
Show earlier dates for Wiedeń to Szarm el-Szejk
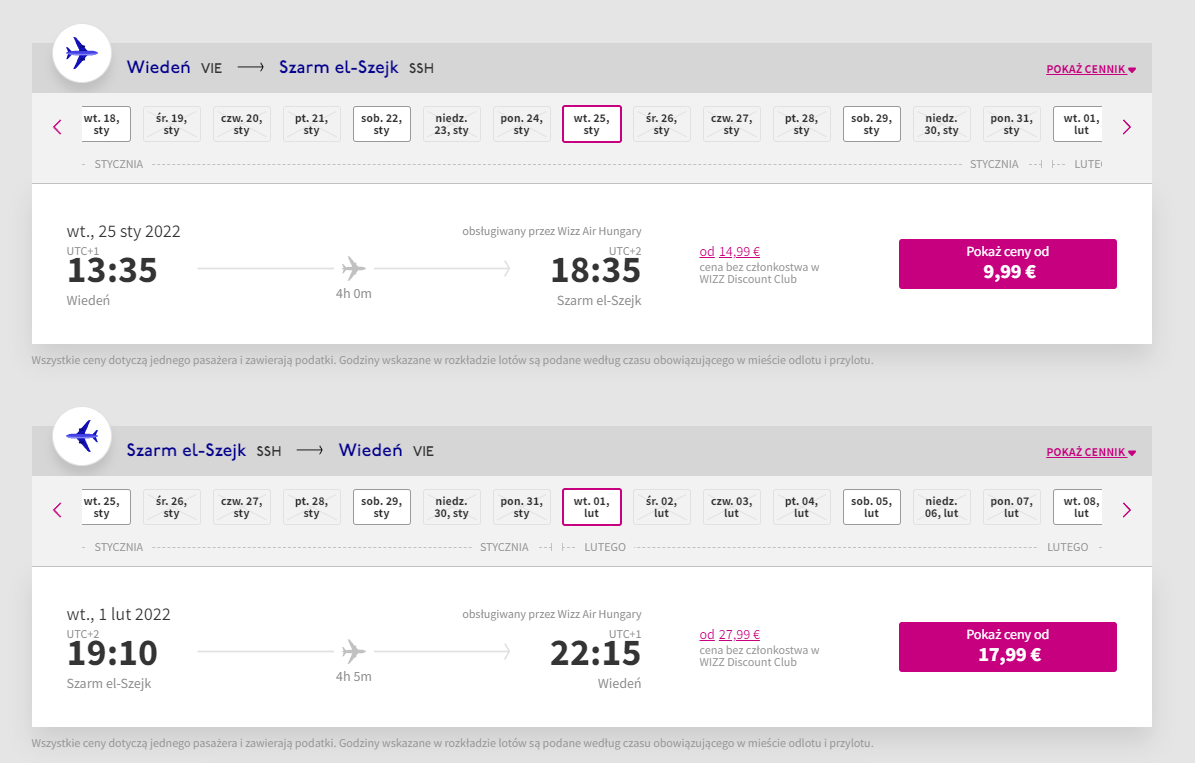click(57, 127)
